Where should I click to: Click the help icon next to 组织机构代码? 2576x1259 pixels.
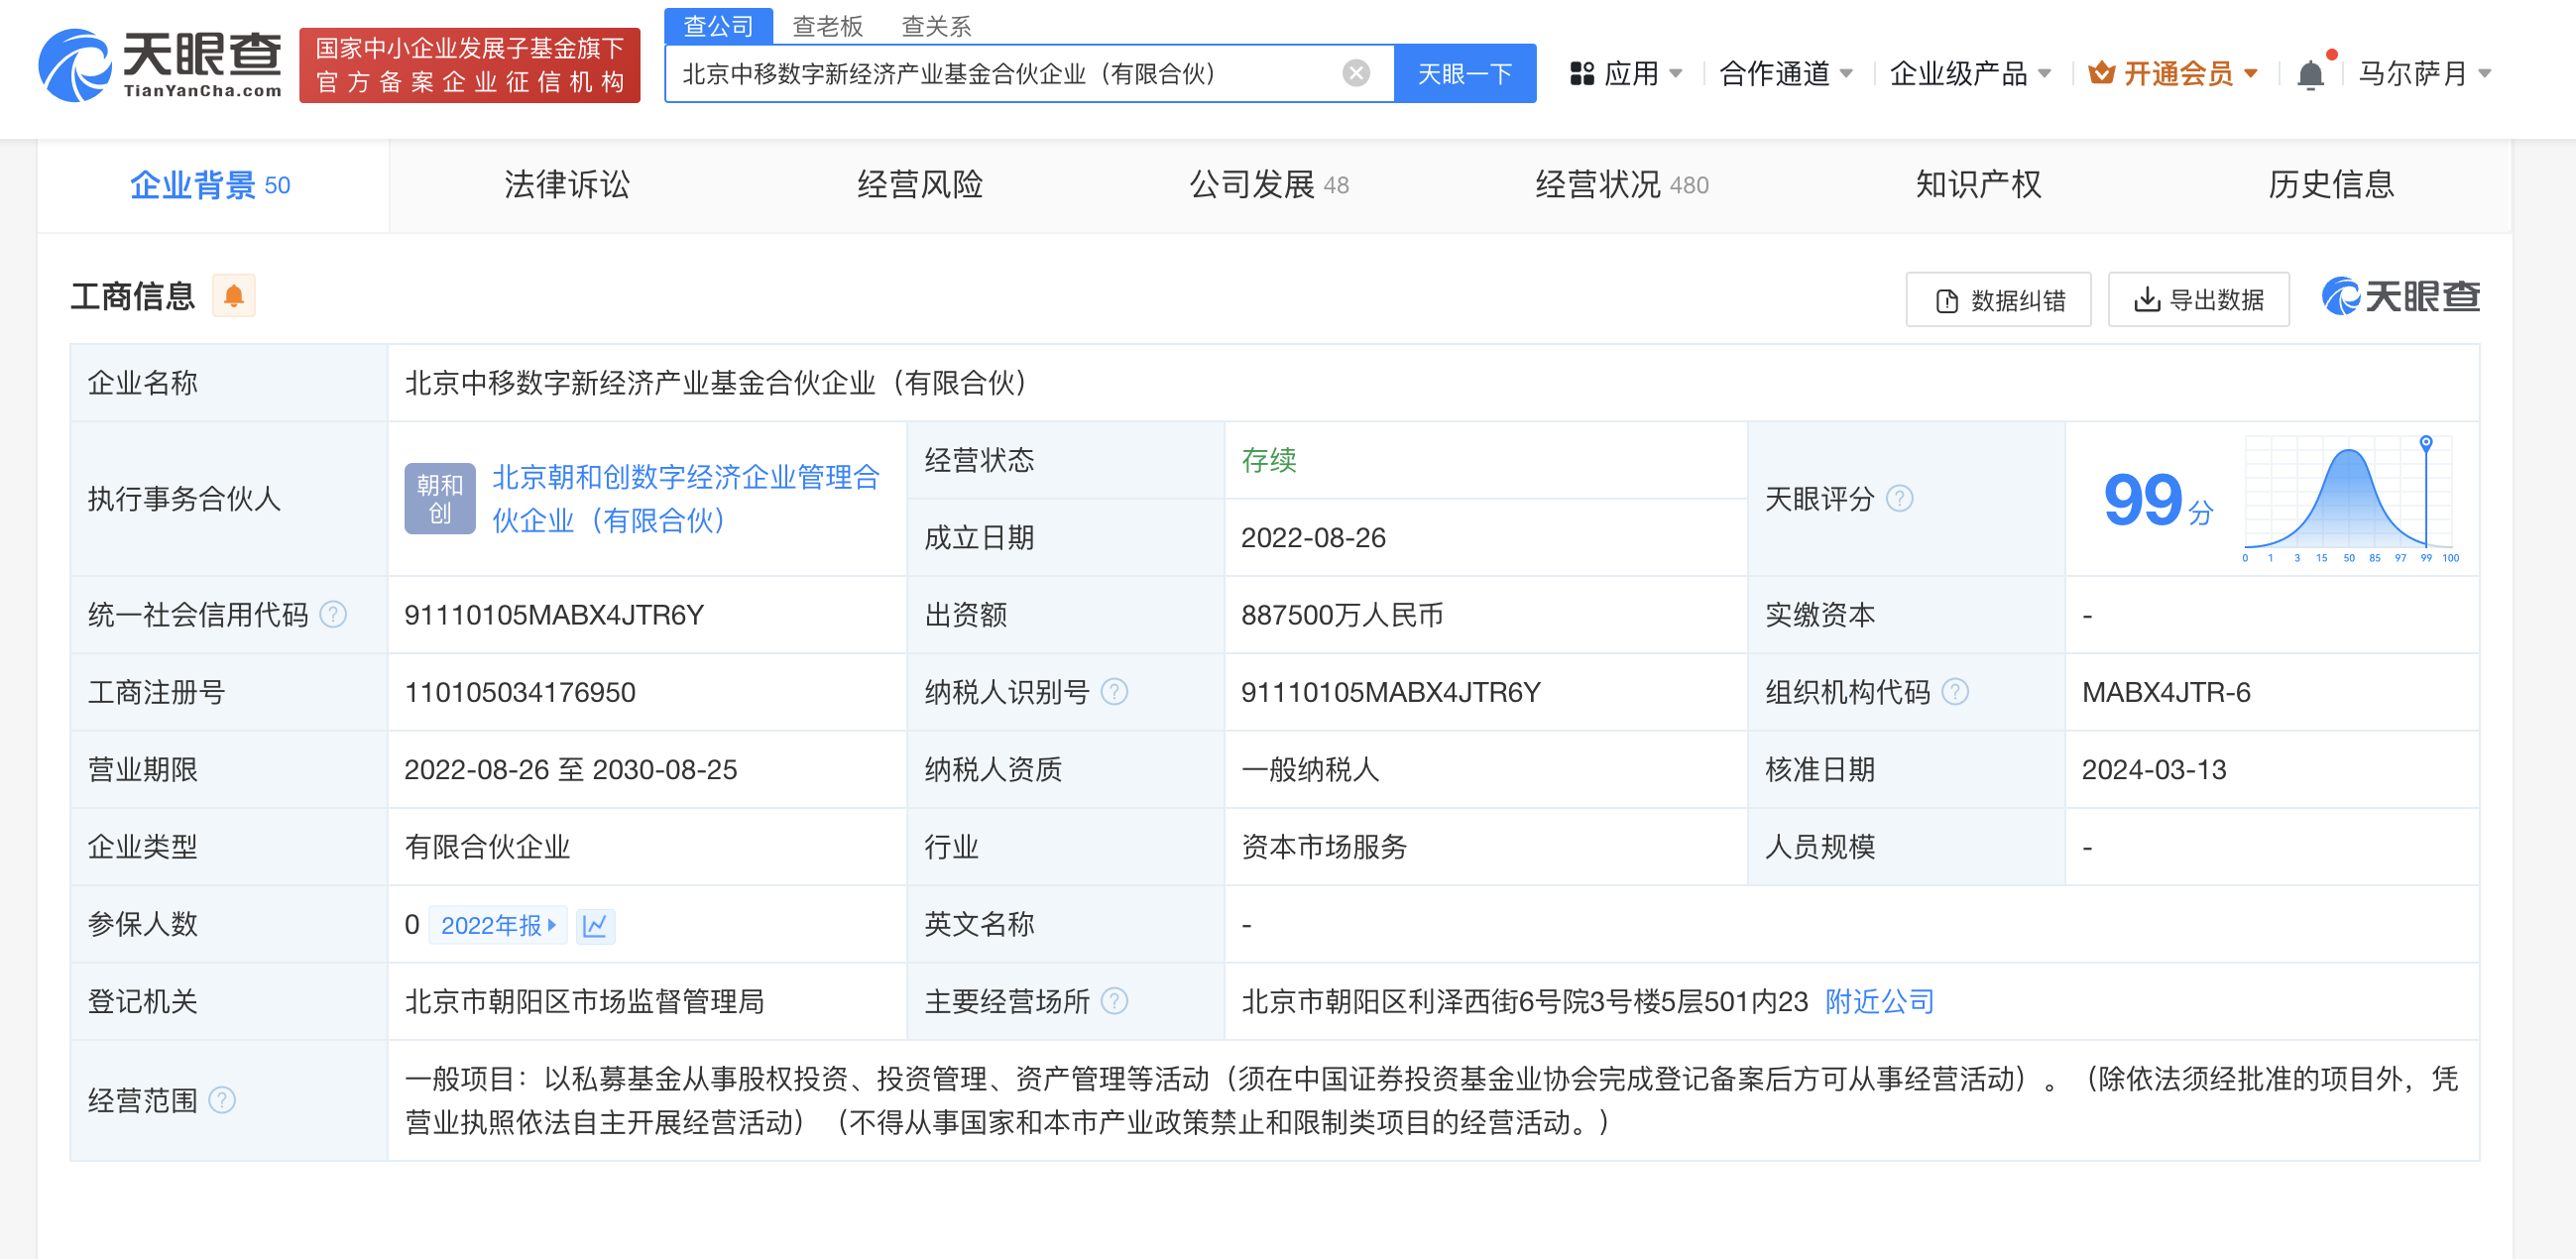1954,692
